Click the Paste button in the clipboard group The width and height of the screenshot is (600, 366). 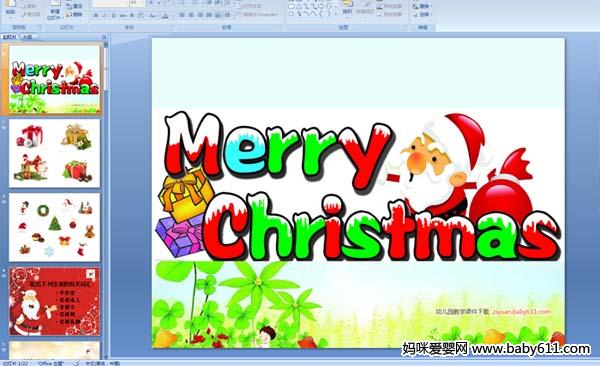tap(11, 8)
